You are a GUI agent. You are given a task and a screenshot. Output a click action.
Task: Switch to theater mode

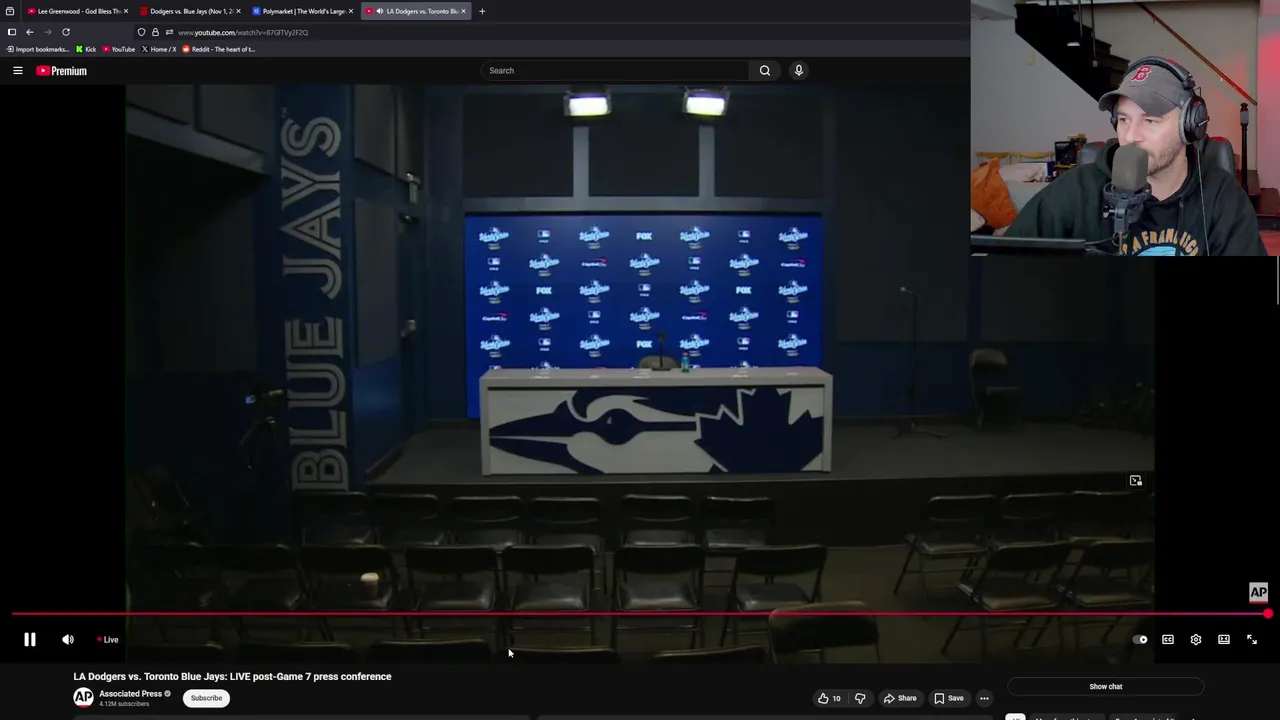pyautogui.click(x=1224, y=640)
